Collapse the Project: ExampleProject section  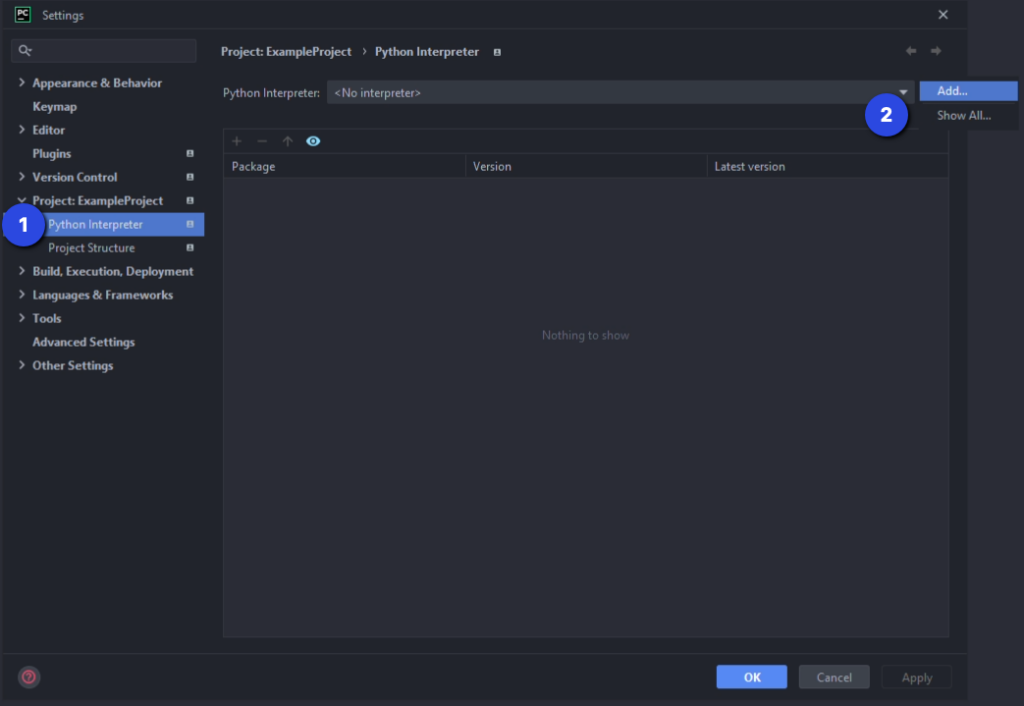pos(22,200)
